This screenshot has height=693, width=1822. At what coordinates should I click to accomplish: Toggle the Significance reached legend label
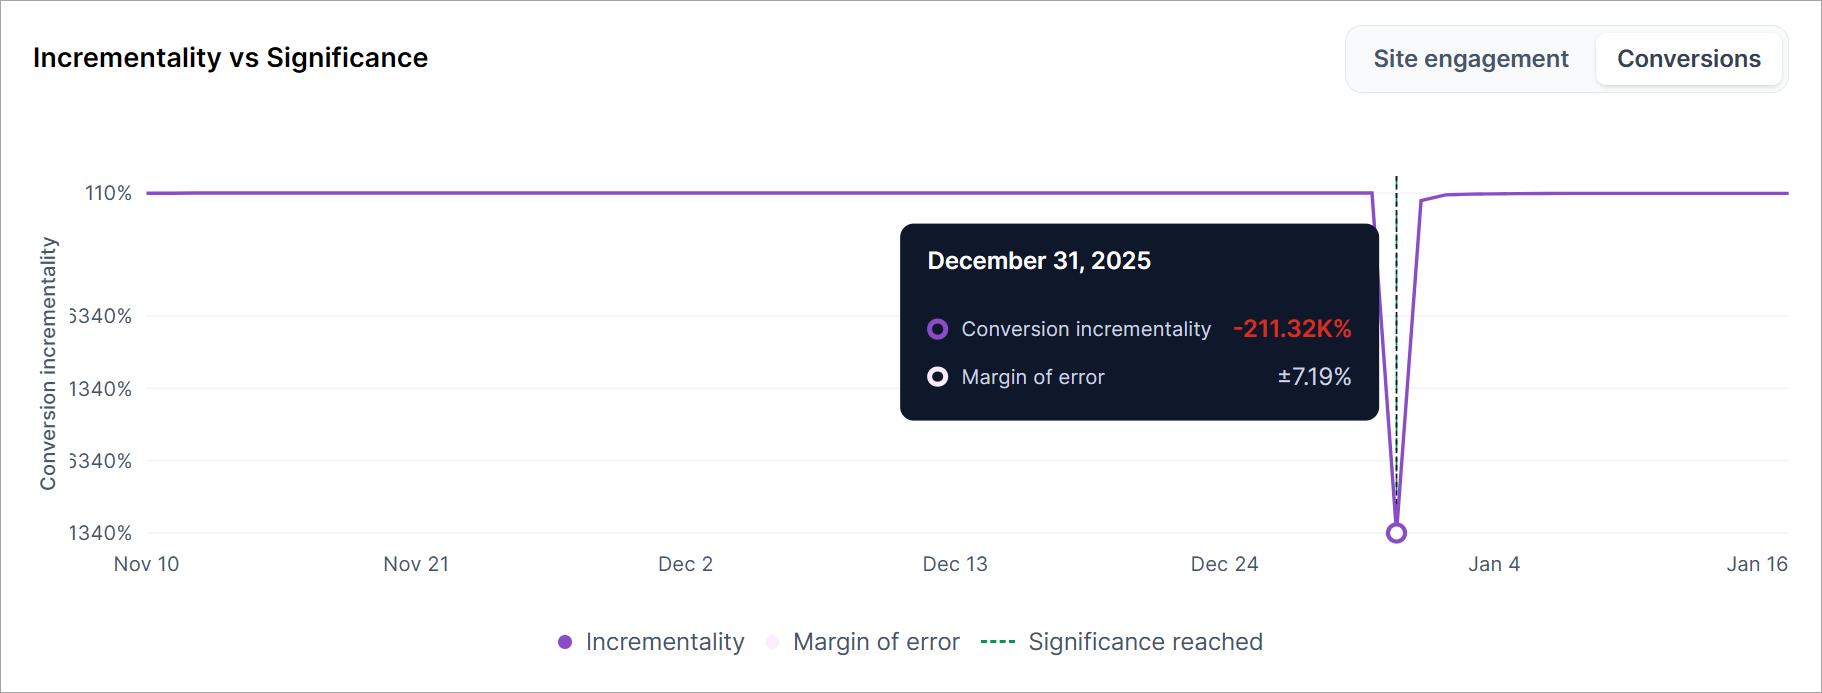point(1145,642)
